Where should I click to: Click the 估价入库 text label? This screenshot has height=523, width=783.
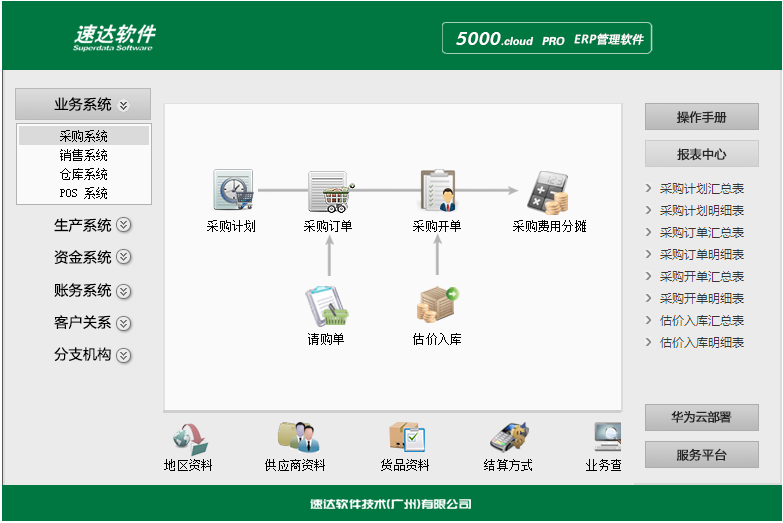[437, 340]
